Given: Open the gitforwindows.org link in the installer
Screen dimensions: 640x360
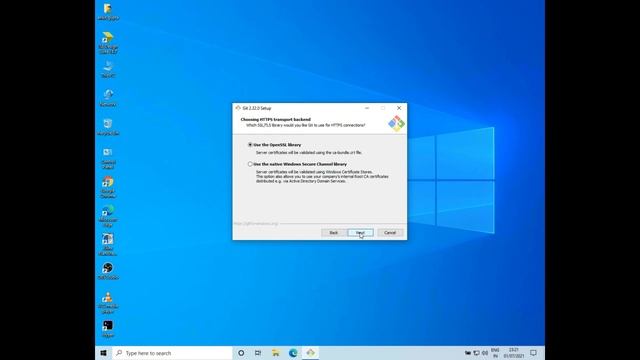Looking at the screenshot, I should (x=256, y=224).
